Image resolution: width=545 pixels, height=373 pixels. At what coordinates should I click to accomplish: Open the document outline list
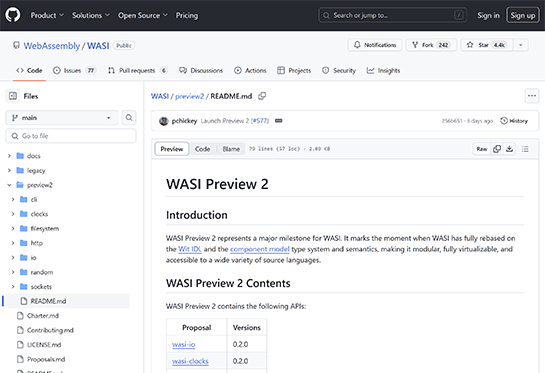coord(525,149)
